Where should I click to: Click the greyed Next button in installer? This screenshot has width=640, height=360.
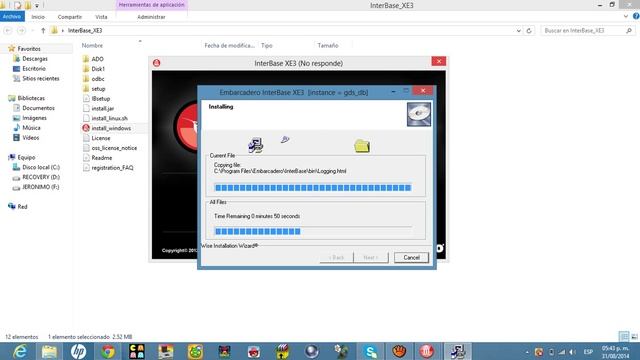[371, 258]
